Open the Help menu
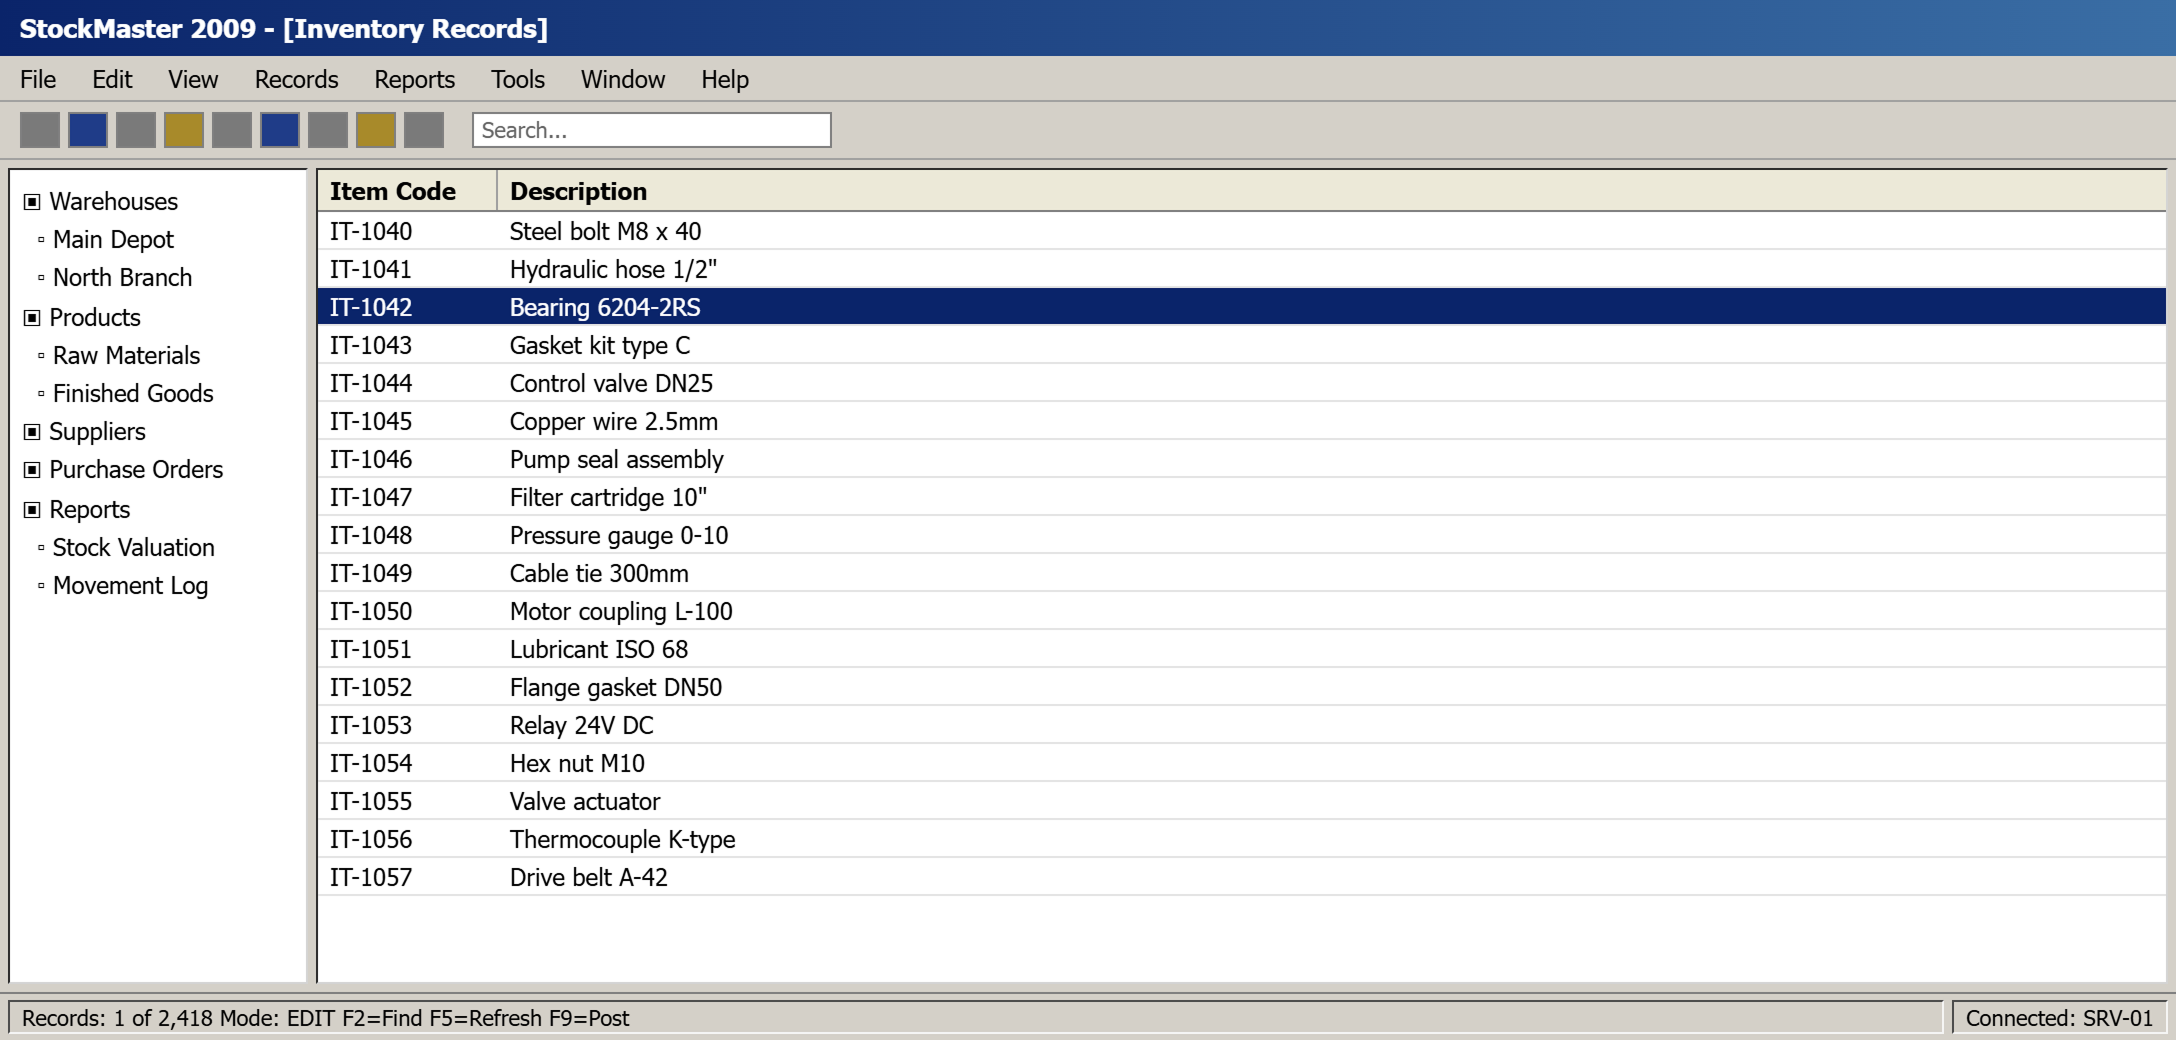Viewport: 2176px width, 1040px height. point(725,79)
